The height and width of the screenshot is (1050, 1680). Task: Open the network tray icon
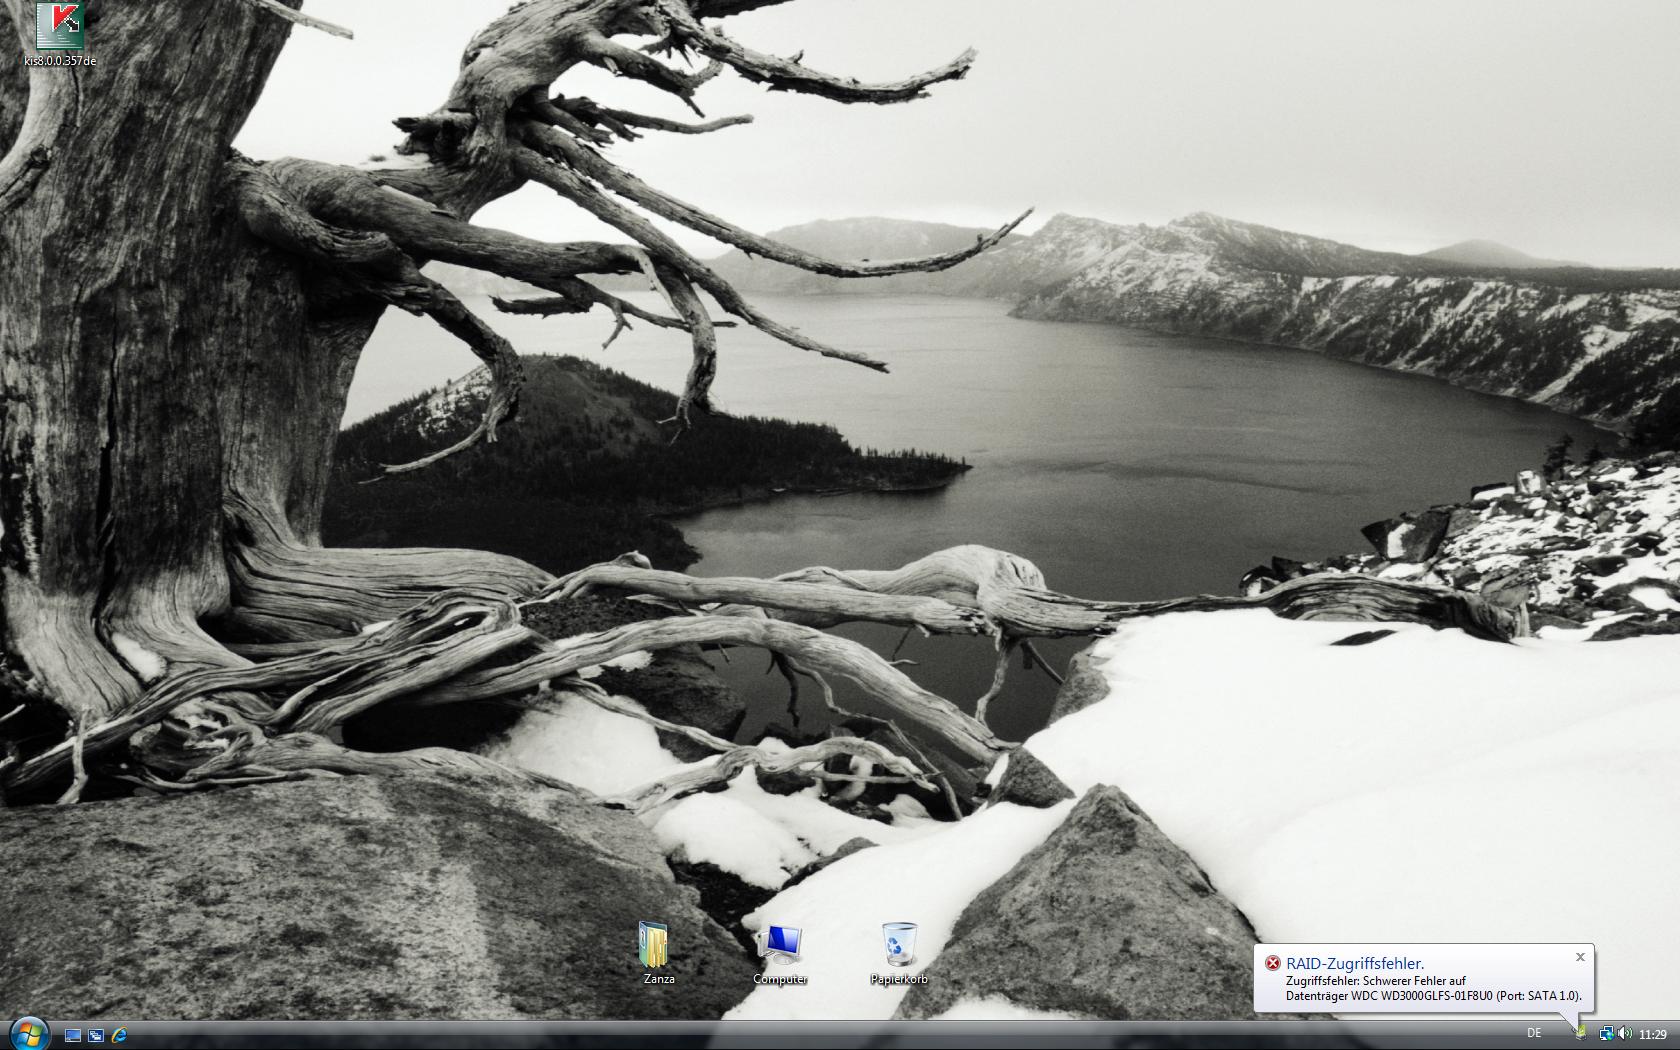tap(1606, 1034)
